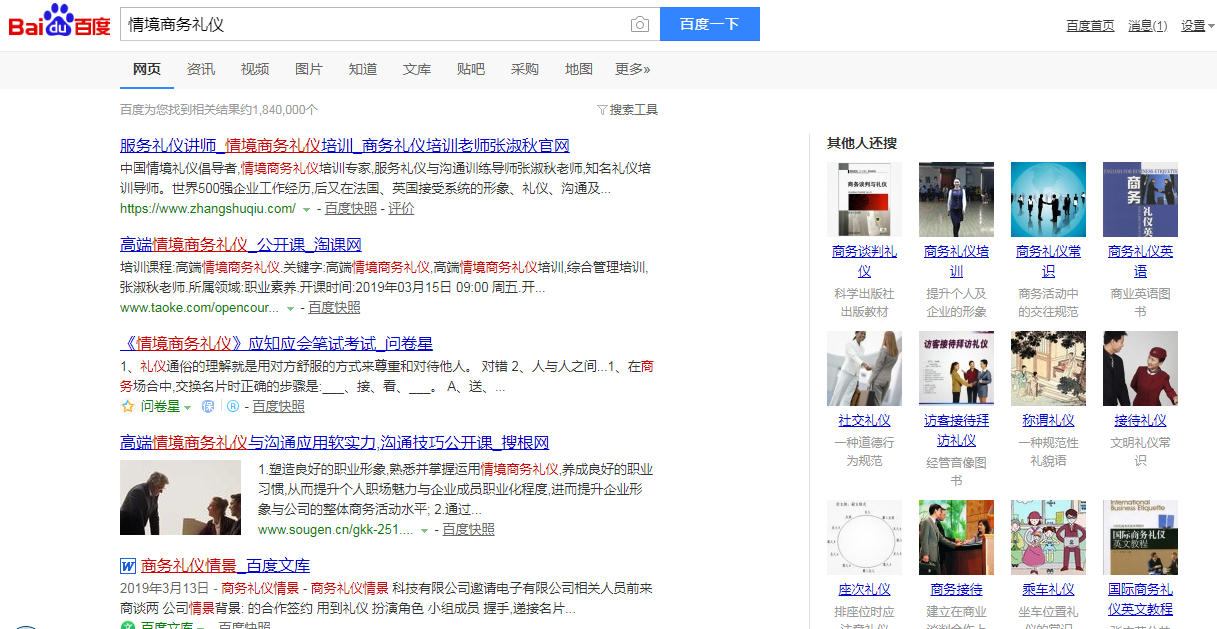Click the 百度一下 search button
This screenshot has height=629, width=1217.
point(710,24)
